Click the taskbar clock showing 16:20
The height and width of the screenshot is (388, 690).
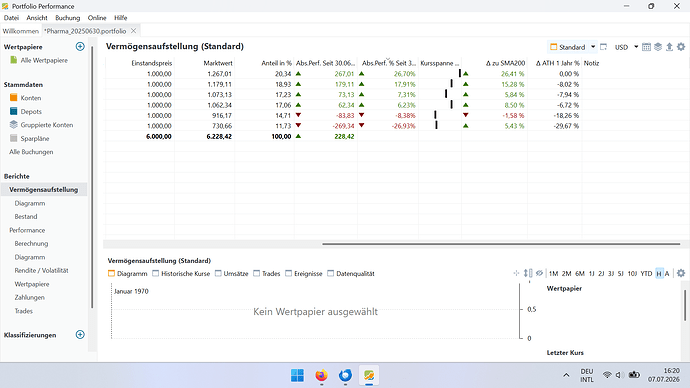pos(664,375)
